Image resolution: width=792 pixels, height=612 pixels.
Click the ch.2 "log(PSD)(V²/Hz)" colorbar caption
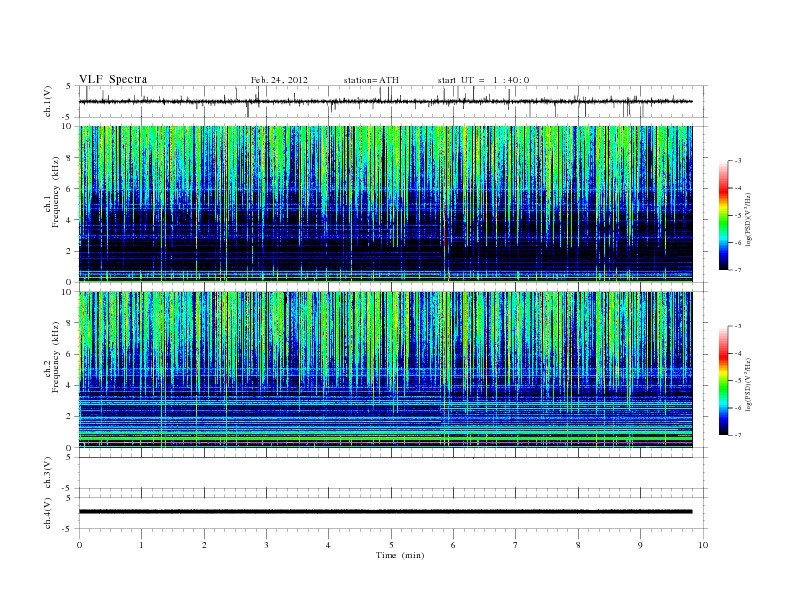[x=748, y=384]
